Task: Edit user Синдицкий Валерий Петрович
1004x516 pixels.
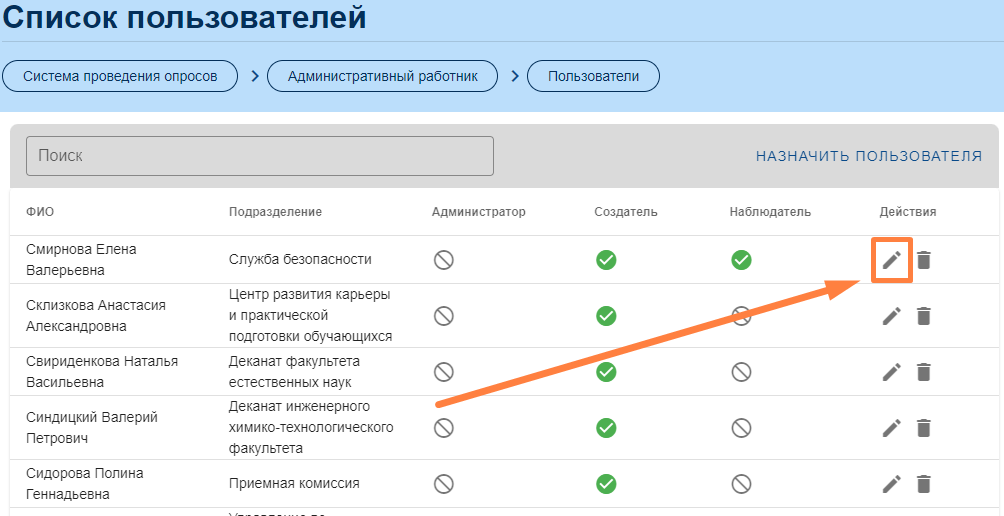Action: click(x=891, y=428)
